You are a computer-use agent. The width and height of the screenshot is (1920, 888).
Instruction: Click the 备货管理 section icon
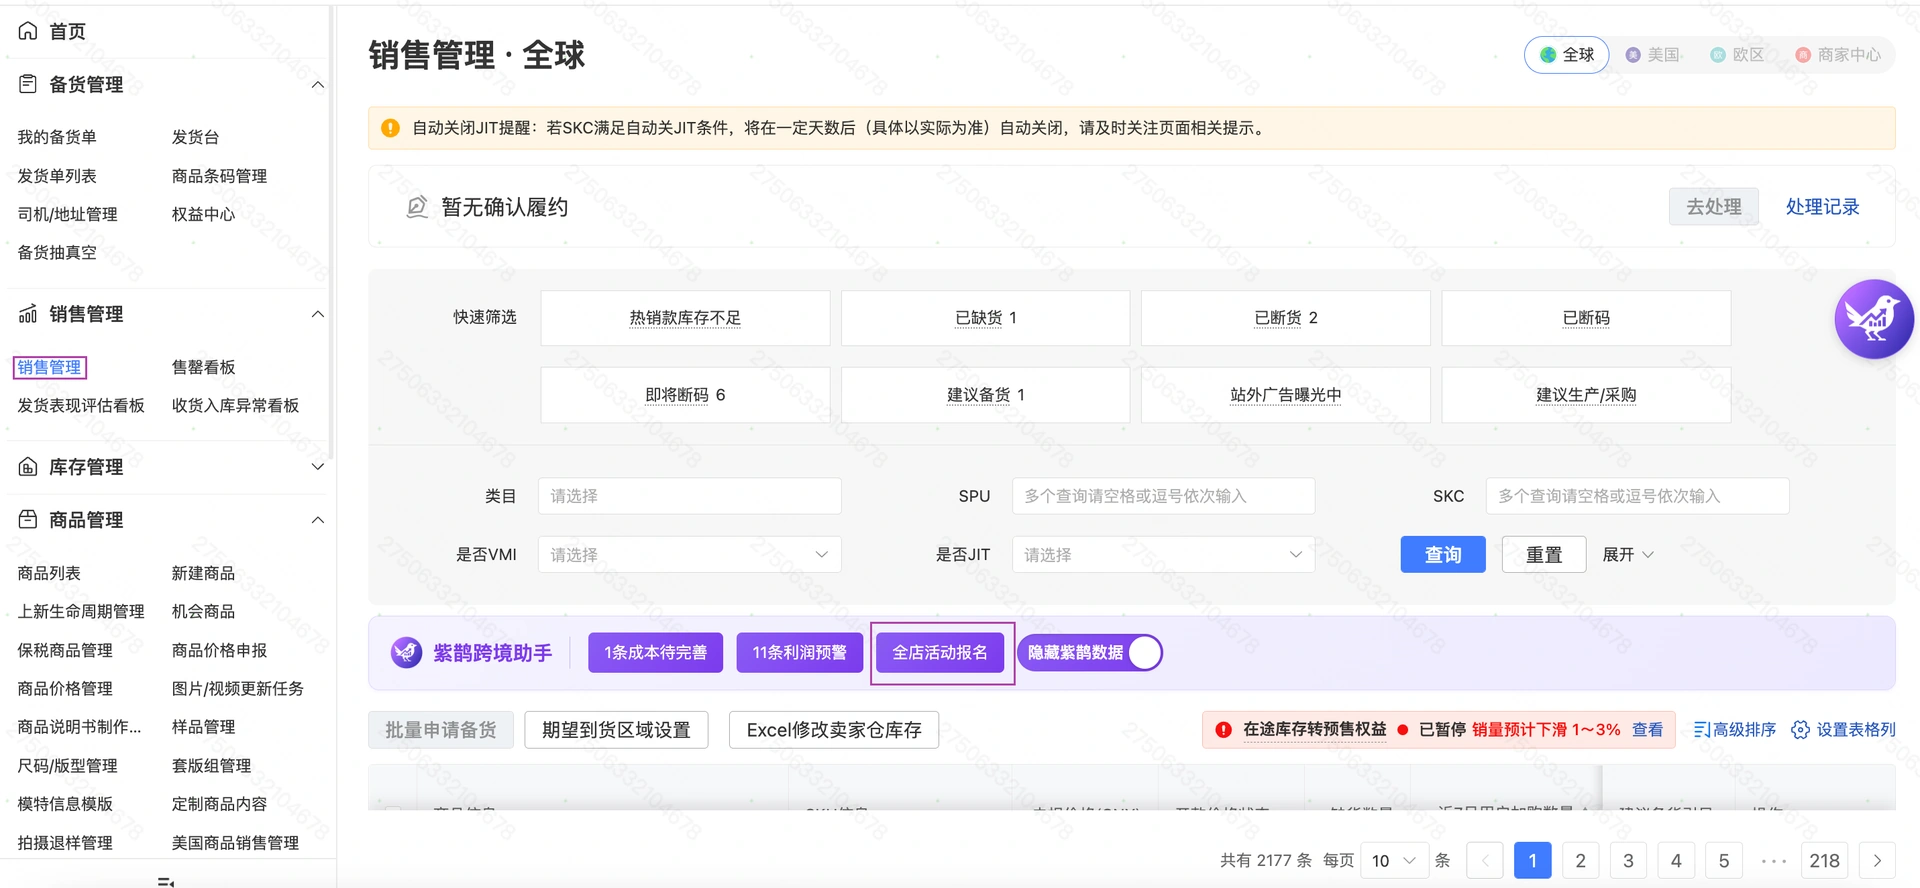(28, 84)
